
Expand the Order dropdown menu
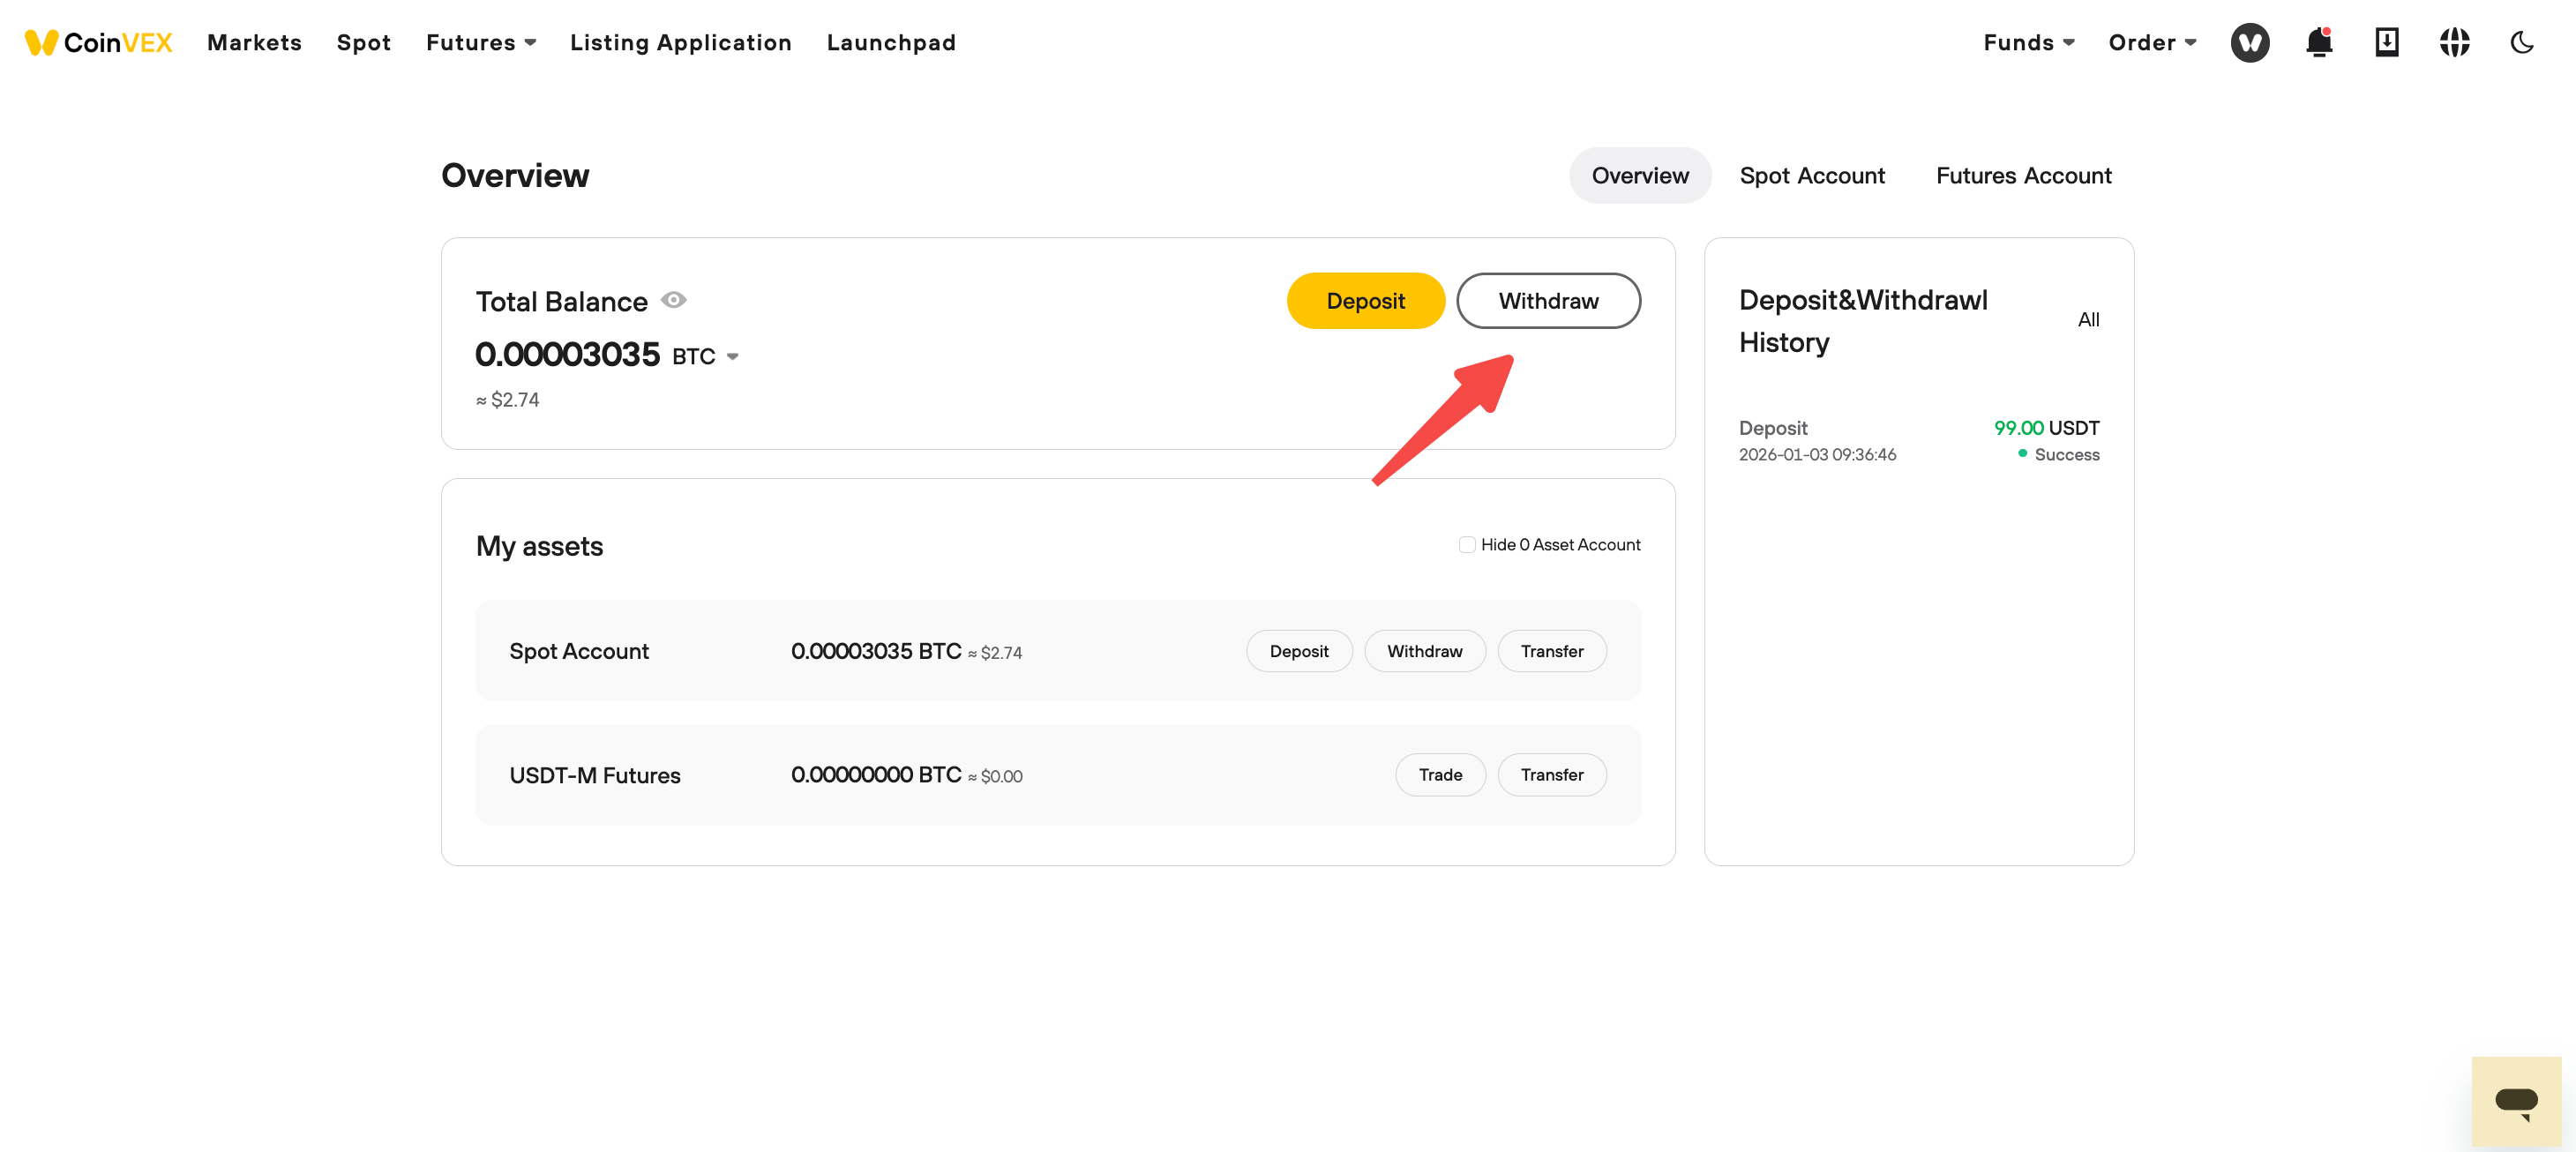2152,42
